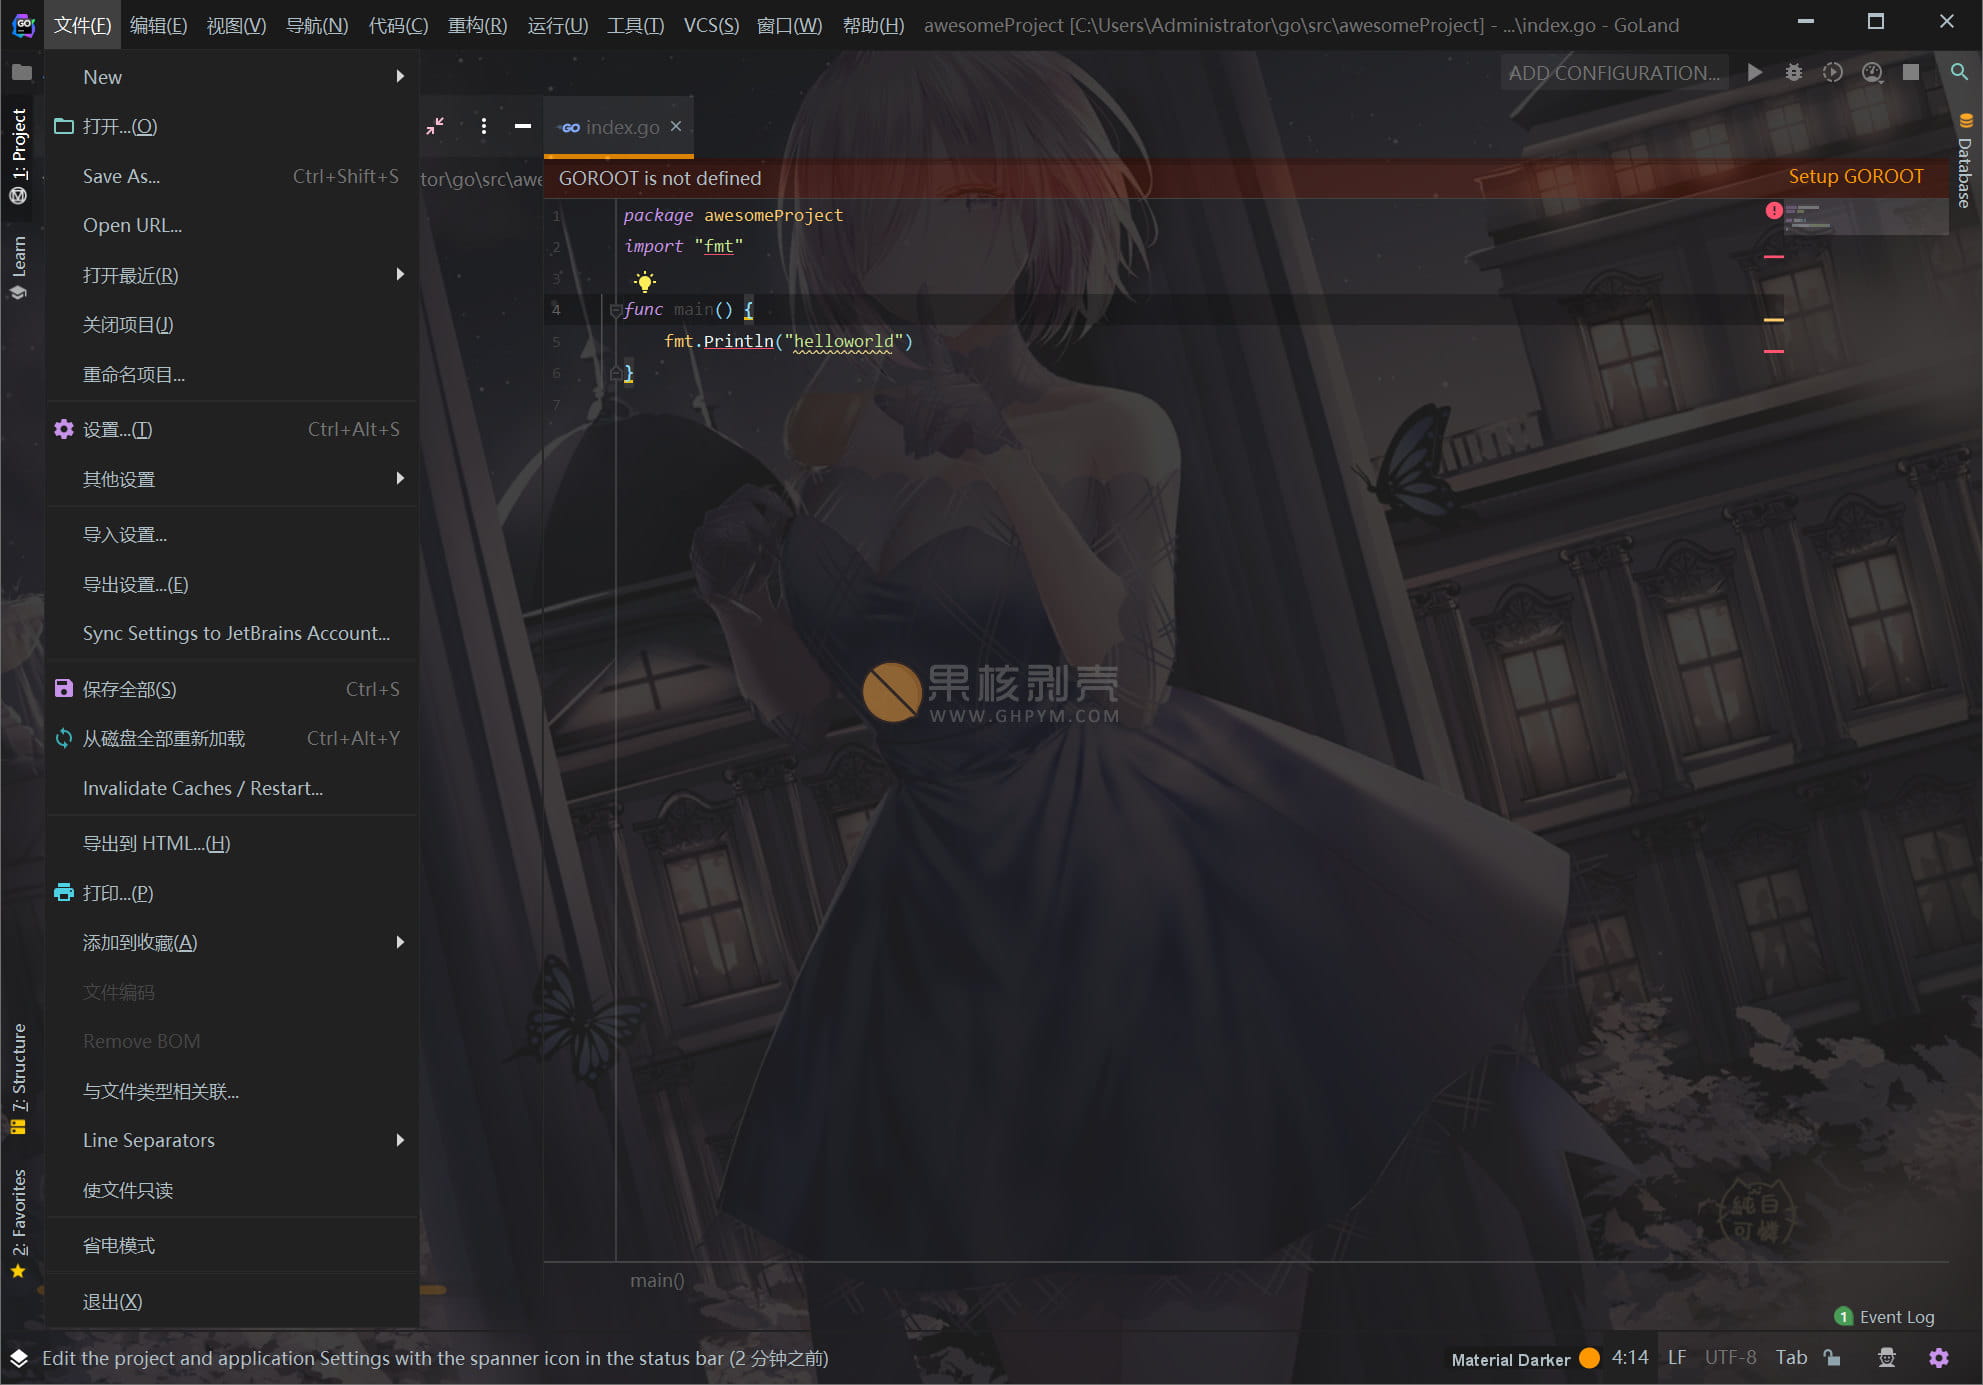1983x1385 pixels.
Task: Open the Learn tool window
Action: tap(19, 267)
